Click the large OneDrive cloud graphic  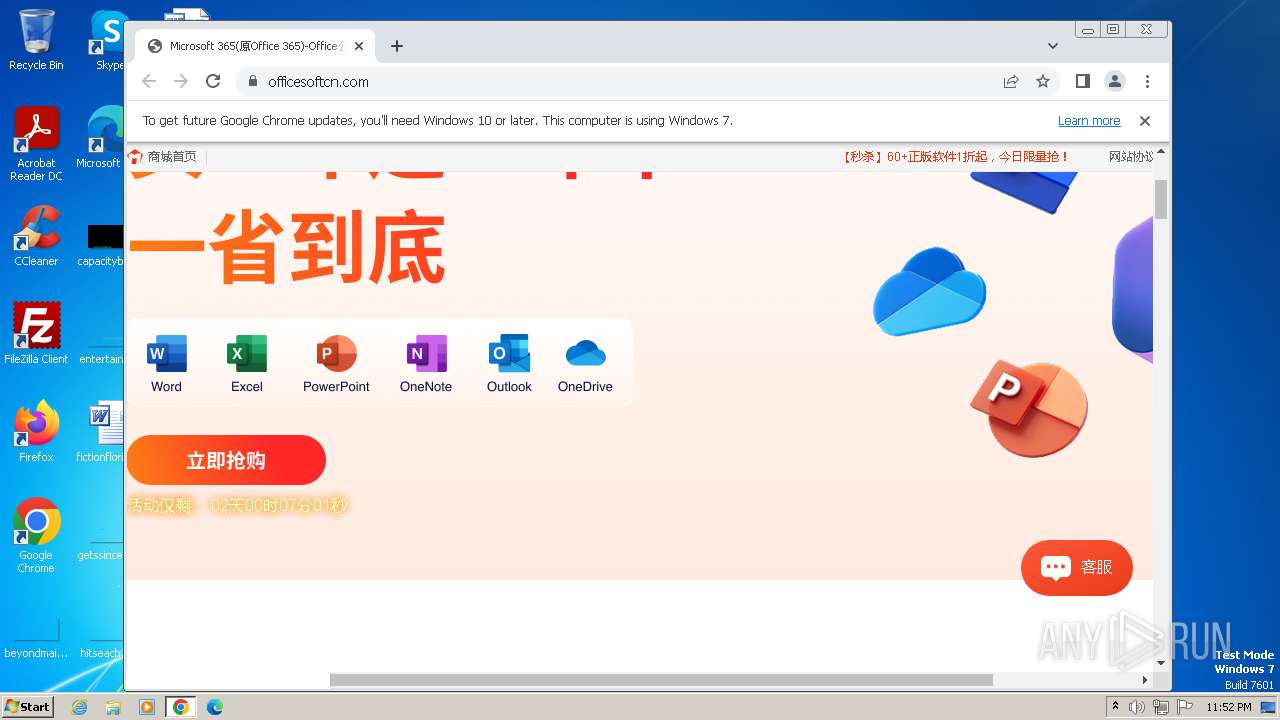coord(929,290)
